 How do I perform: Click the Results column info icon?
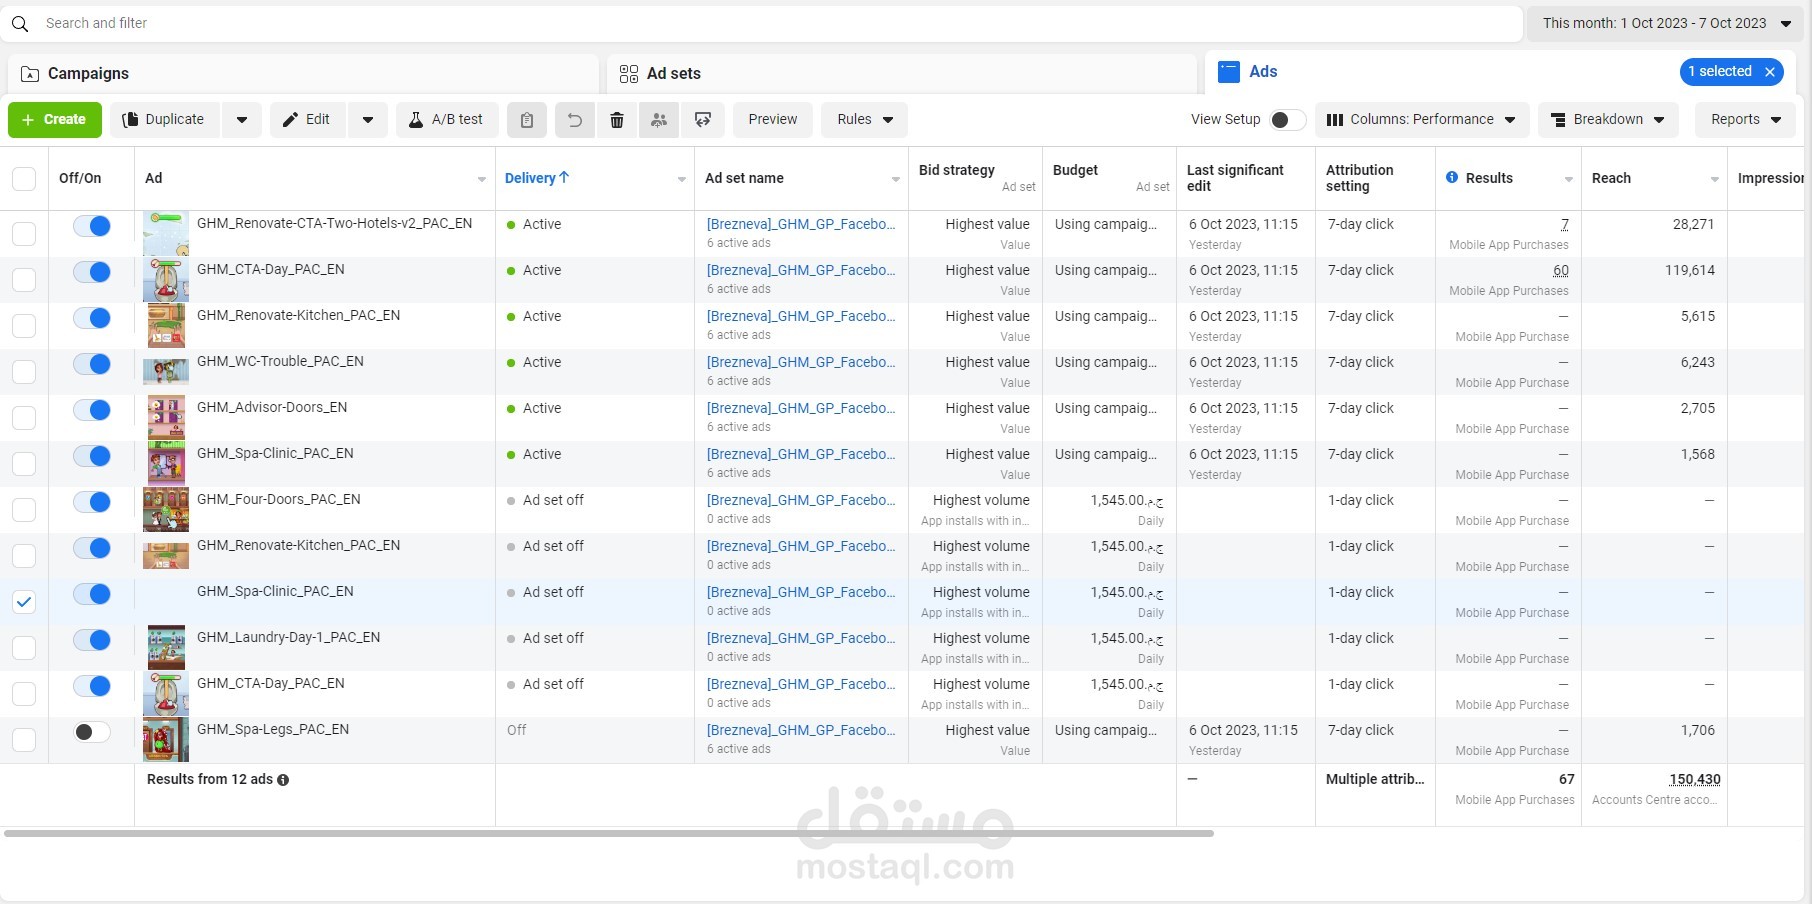pyautogui.click(x=1452, y=177)
